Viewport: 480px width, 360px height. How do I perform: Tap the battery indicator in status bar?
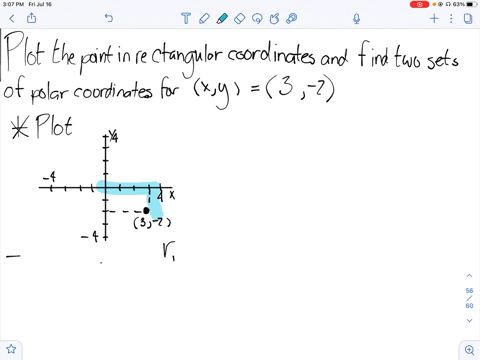click(x=472, y=4)
